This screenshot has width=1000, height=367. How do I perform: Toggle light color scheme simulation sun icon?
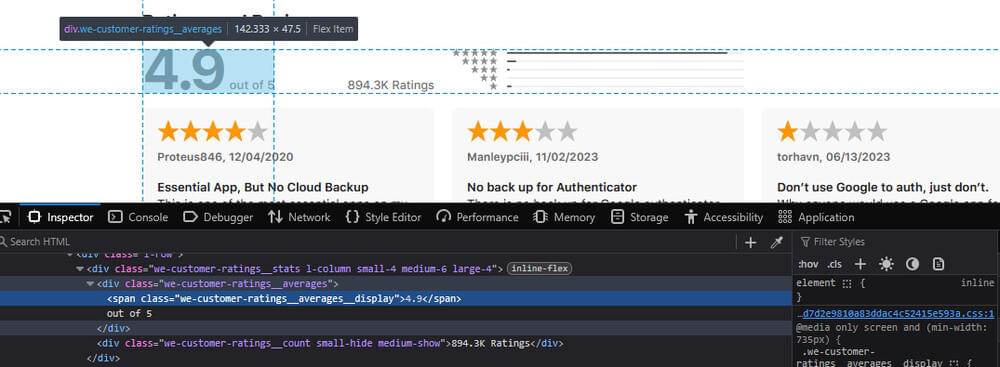(x=886, y=264)
